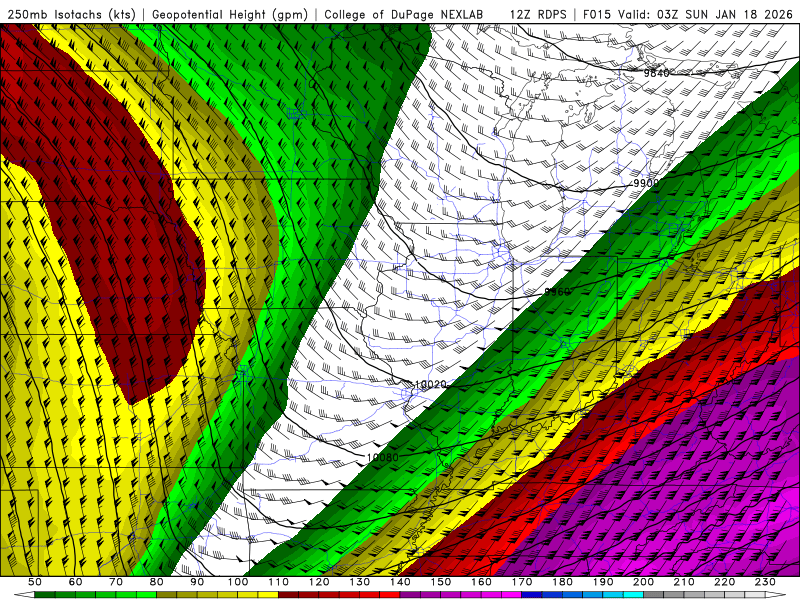
Task: Click the 120 value on the color scale
Action: [x=319, y=582]
